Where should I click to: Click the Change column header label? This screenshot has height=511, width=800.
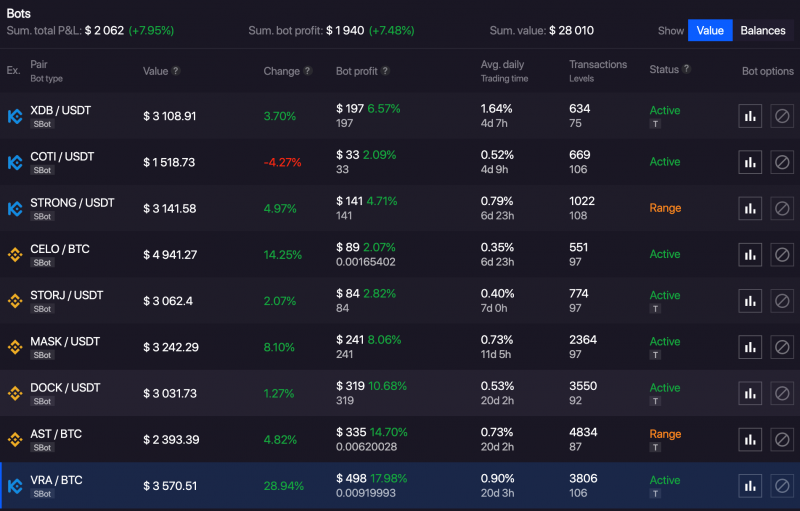point(282,71)
